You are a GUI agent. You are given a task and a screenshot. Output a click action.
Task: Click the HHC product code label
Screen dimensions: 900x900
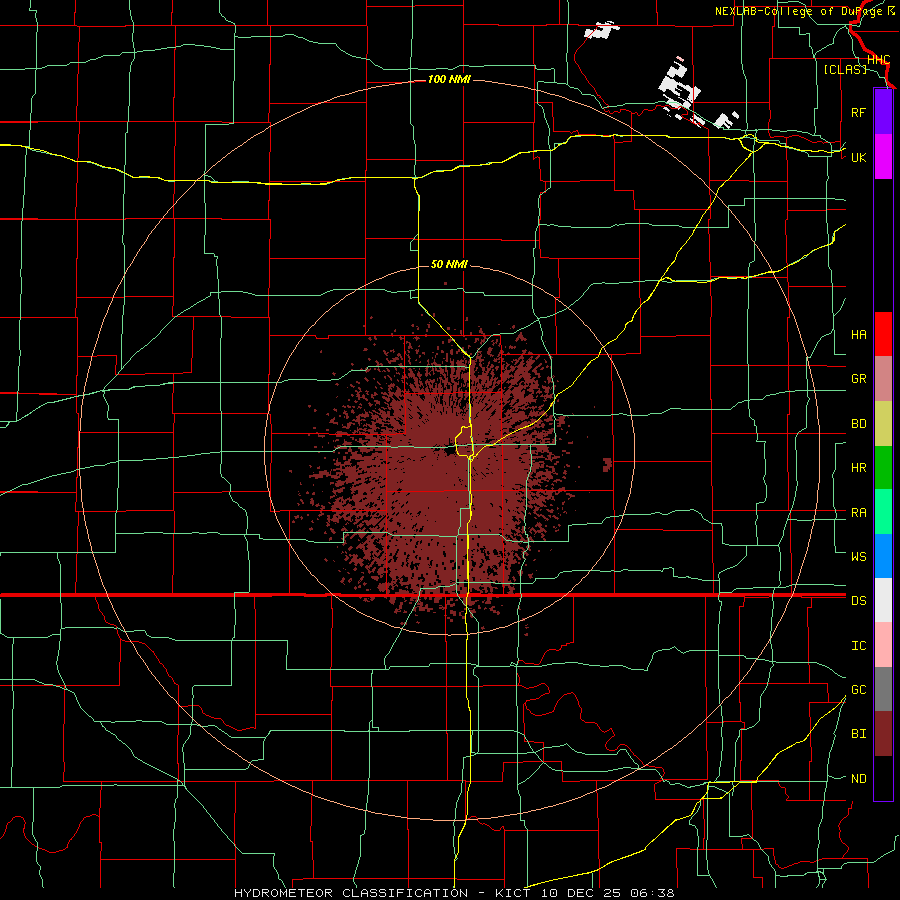tap(878, 60)
